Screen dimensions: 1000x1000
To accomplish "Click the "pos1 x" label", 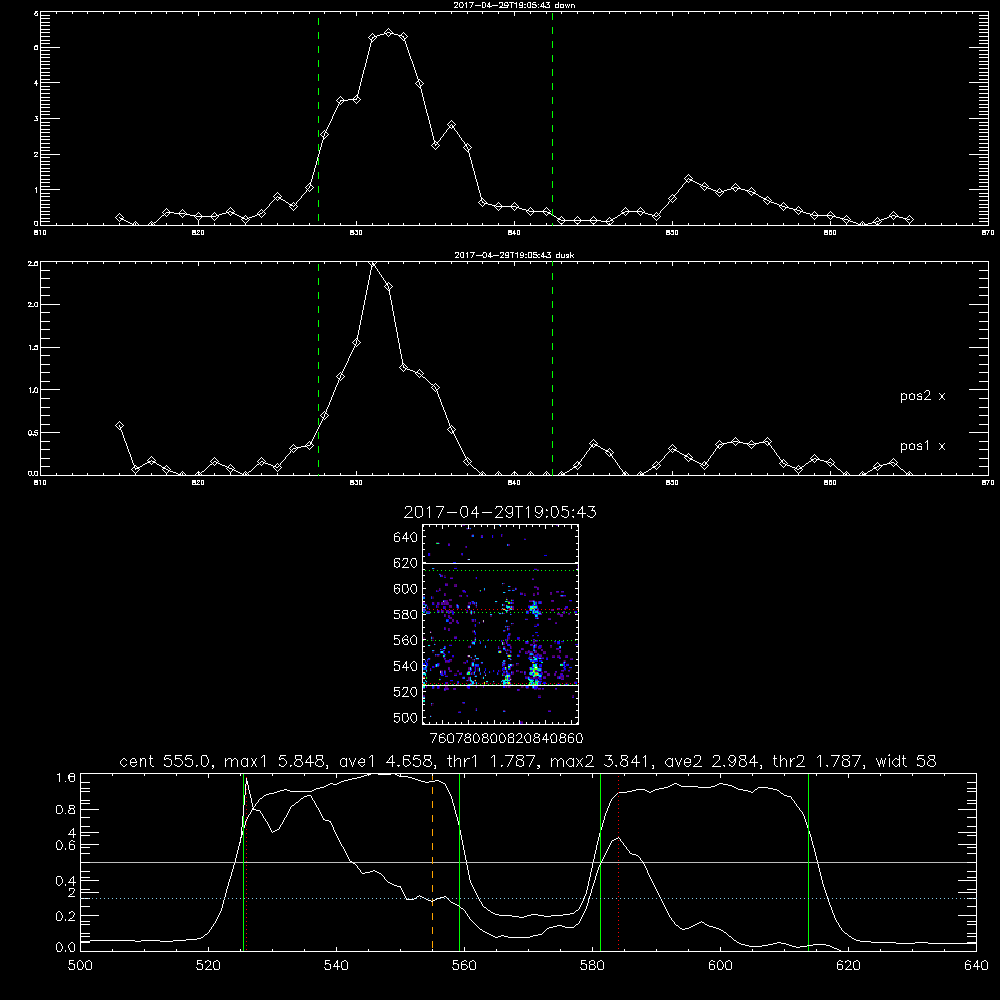I will click(x=922, y=446).
